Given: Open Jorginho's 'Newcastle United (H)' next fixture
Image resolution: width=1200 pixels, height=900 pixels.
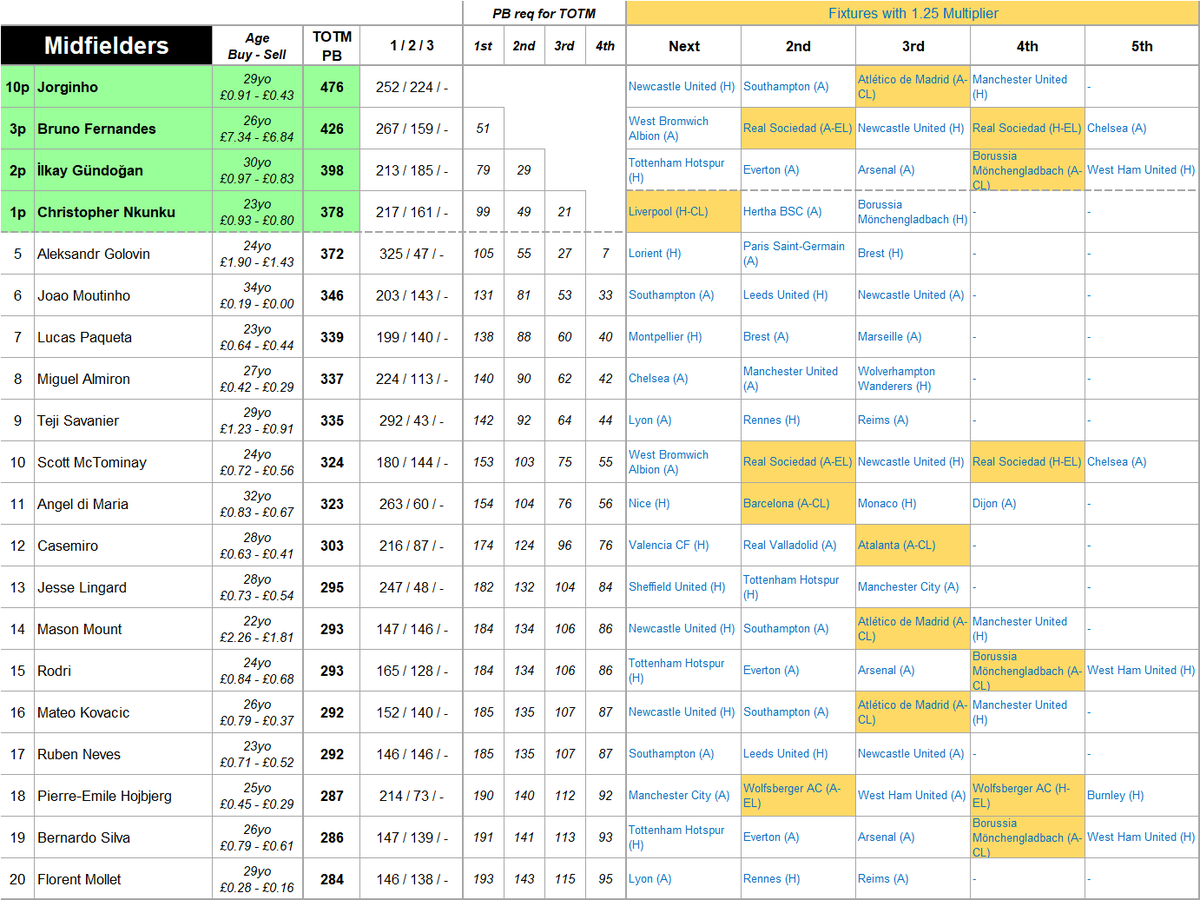Looking at the screenshot, I should [x=682, y=87].
